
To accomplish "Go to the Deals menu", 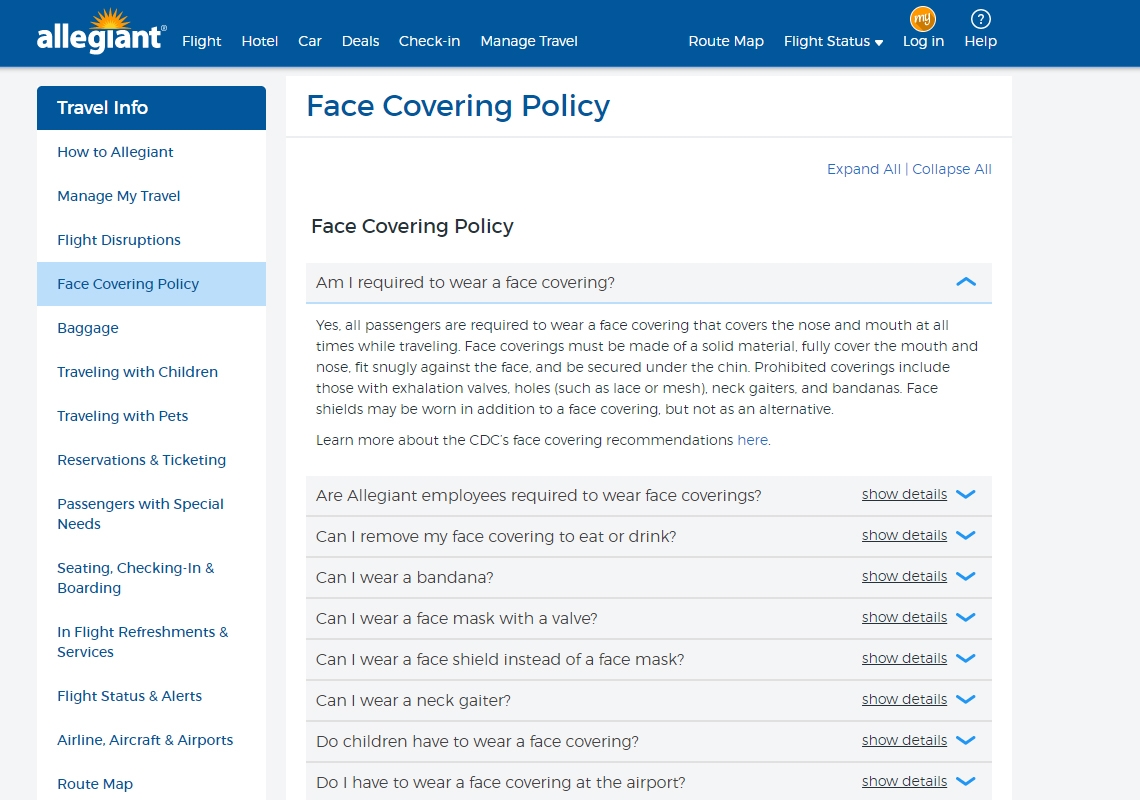I will [360, 41].
